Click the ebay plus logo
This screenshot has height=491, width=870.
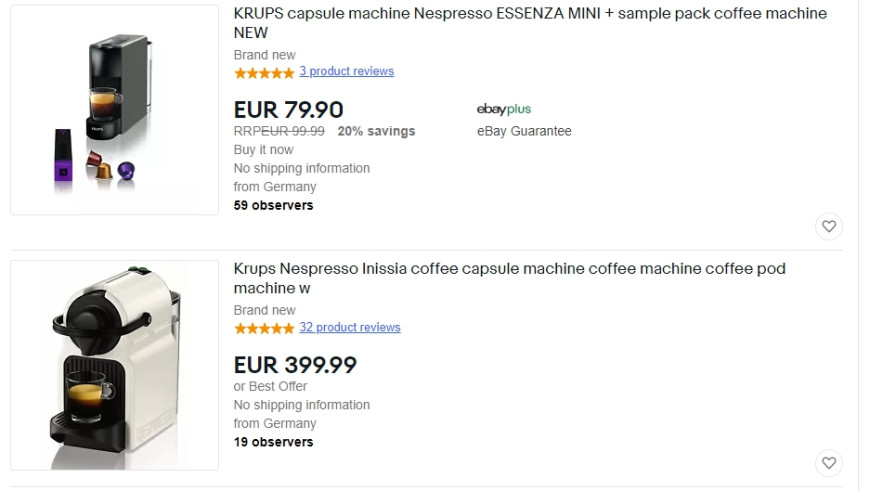[504, 109]
